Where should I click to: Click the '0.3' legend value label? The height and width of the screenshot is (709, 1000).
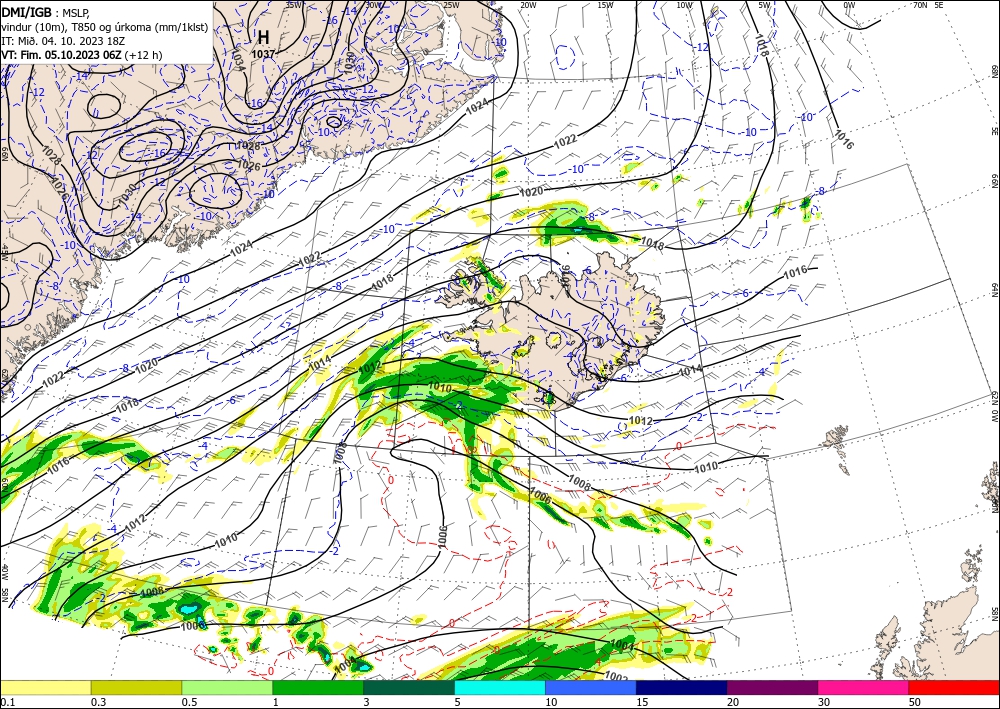pos(98,702)
